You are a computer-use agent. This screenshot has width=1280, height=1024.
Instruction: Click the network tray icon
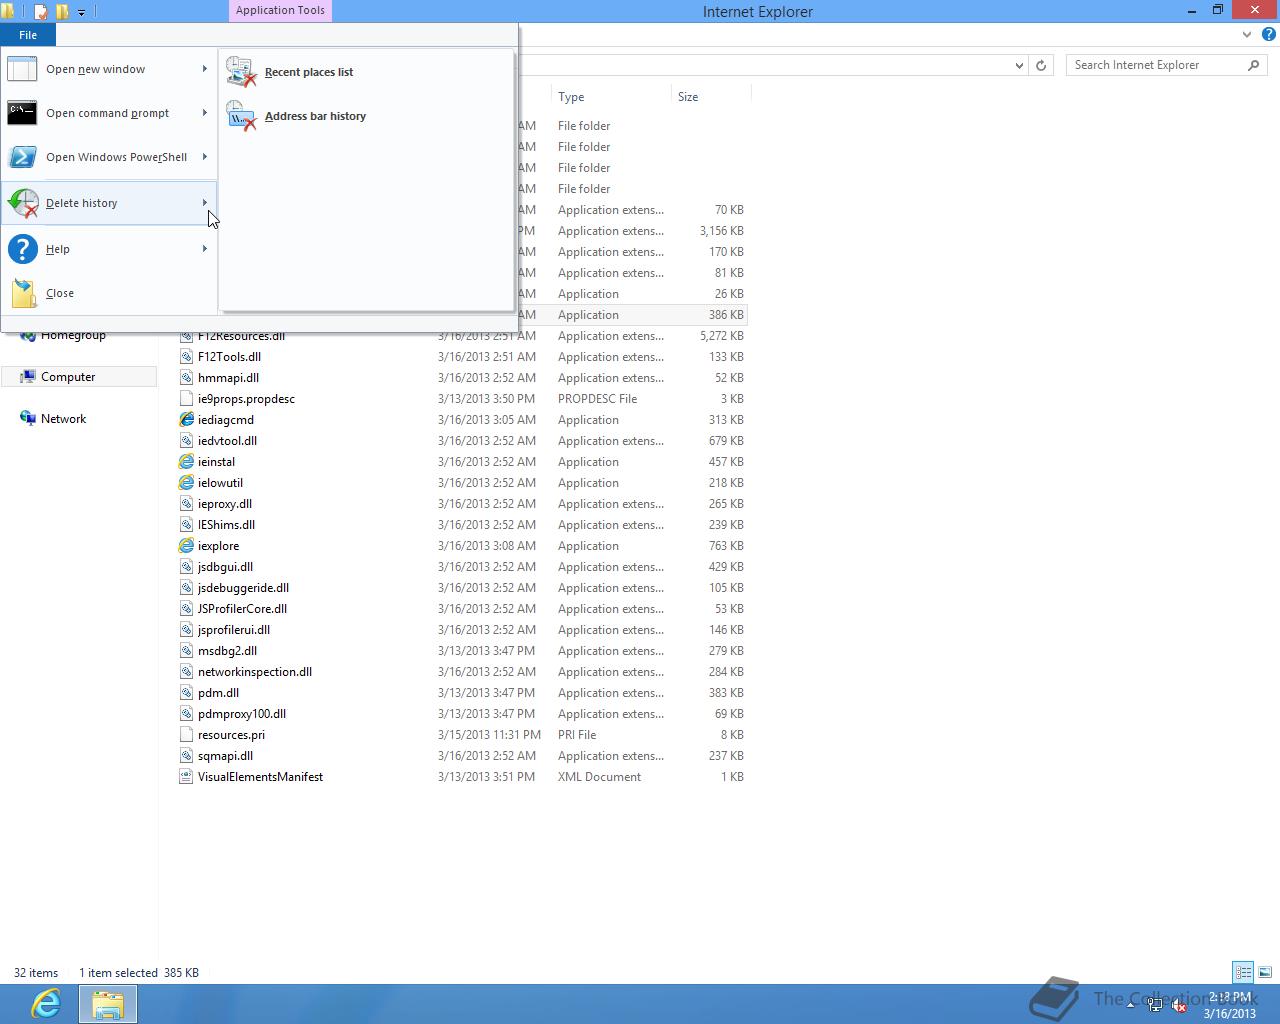(x=1155, y=1007)
